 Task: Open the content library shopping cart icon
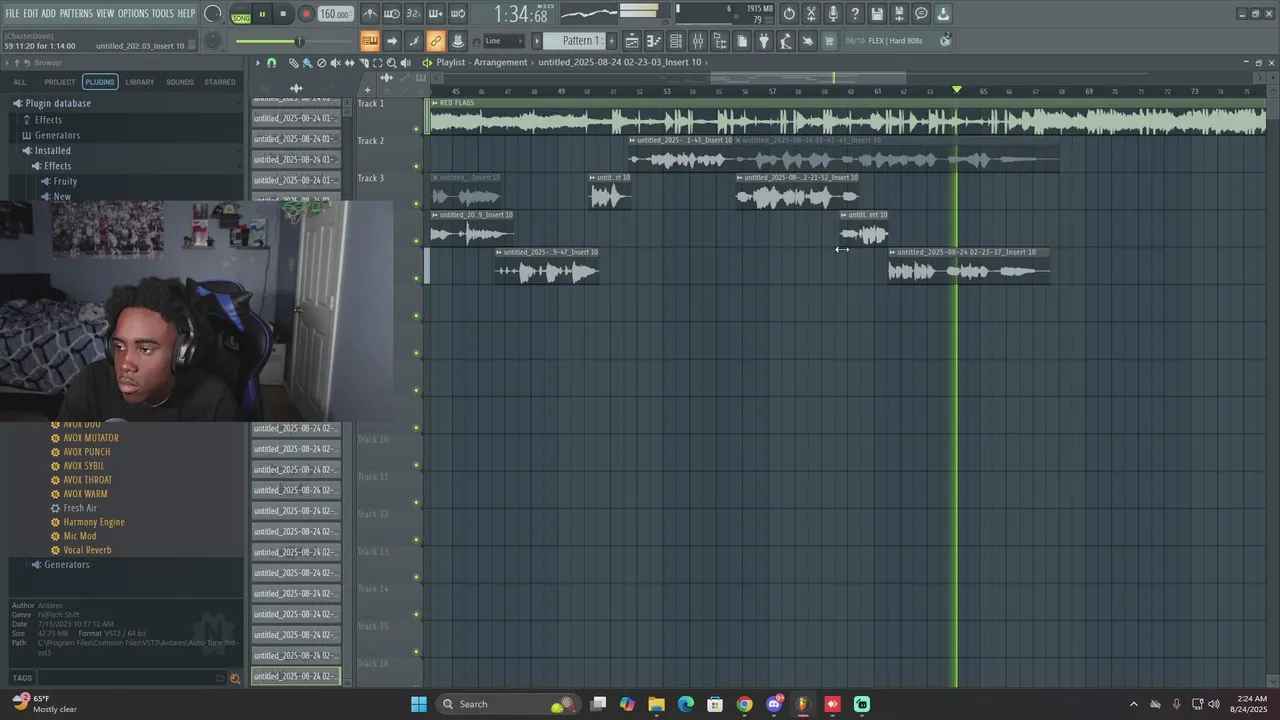point(829,41)
